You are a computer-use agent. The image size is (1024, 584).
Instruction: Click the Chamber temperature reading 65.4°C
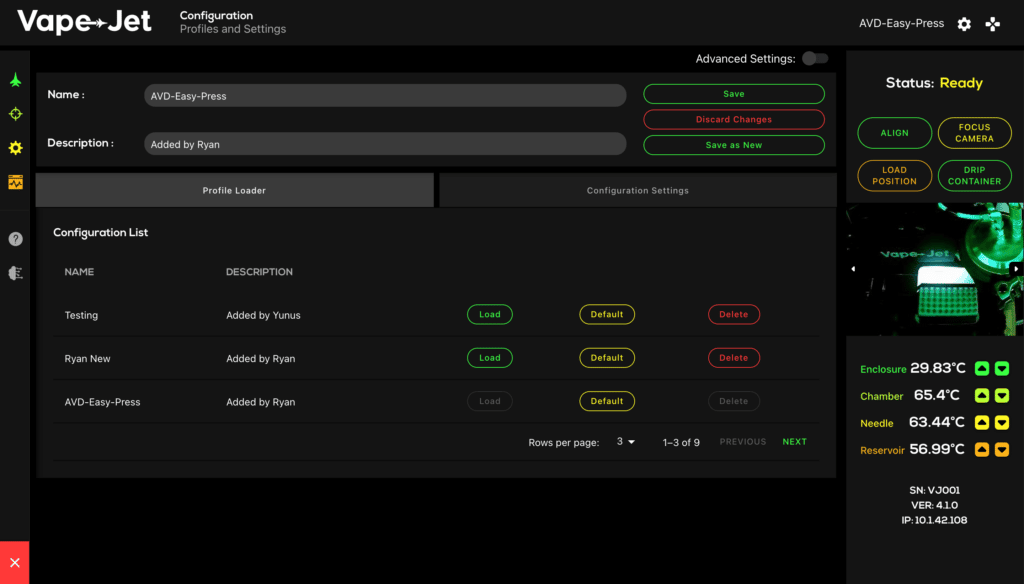[936, 395]
